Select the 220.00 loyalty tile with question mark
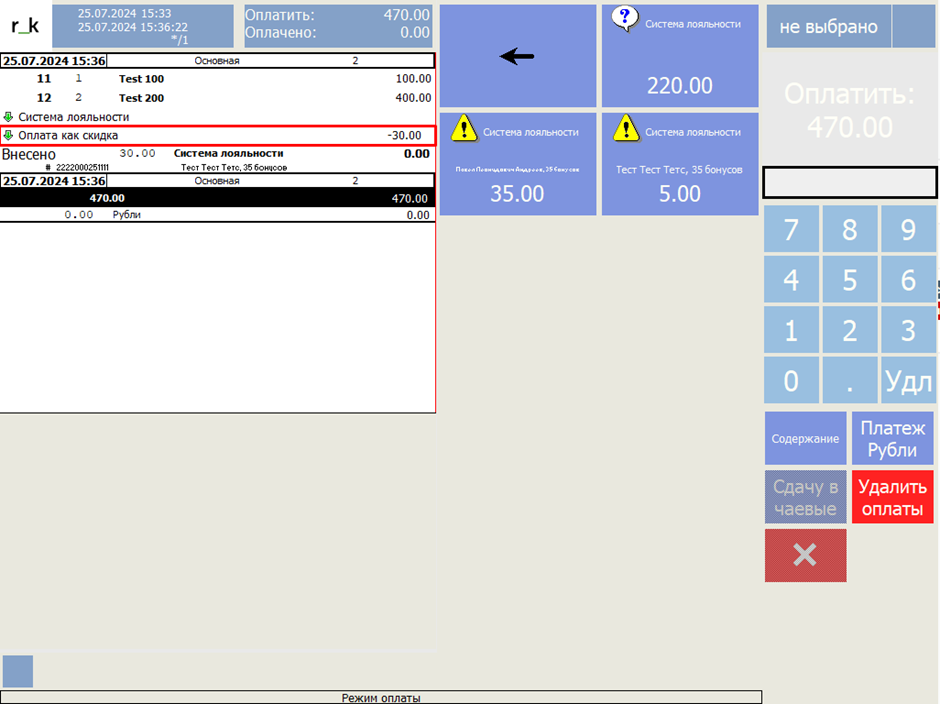 (680, 56)
